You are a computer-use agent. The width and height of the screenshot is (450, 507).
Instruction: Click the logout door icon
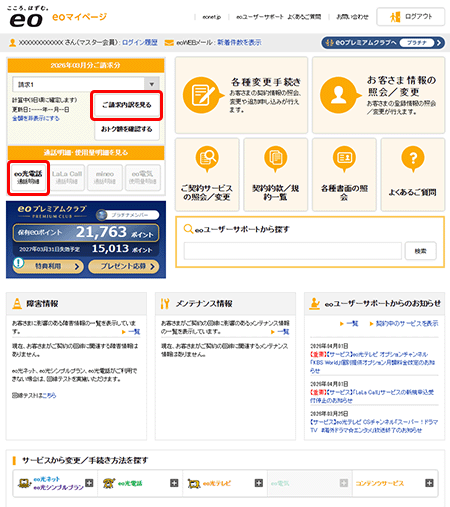[x=395, y=17]
